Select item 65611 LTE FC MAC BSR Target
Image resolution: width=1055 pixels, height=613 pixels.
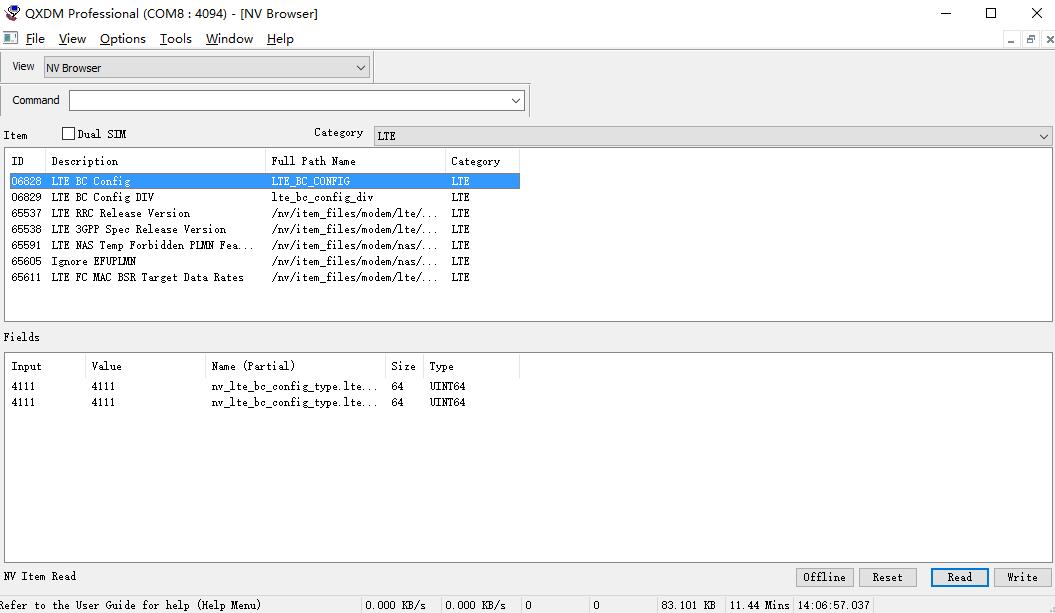[264, 277]
